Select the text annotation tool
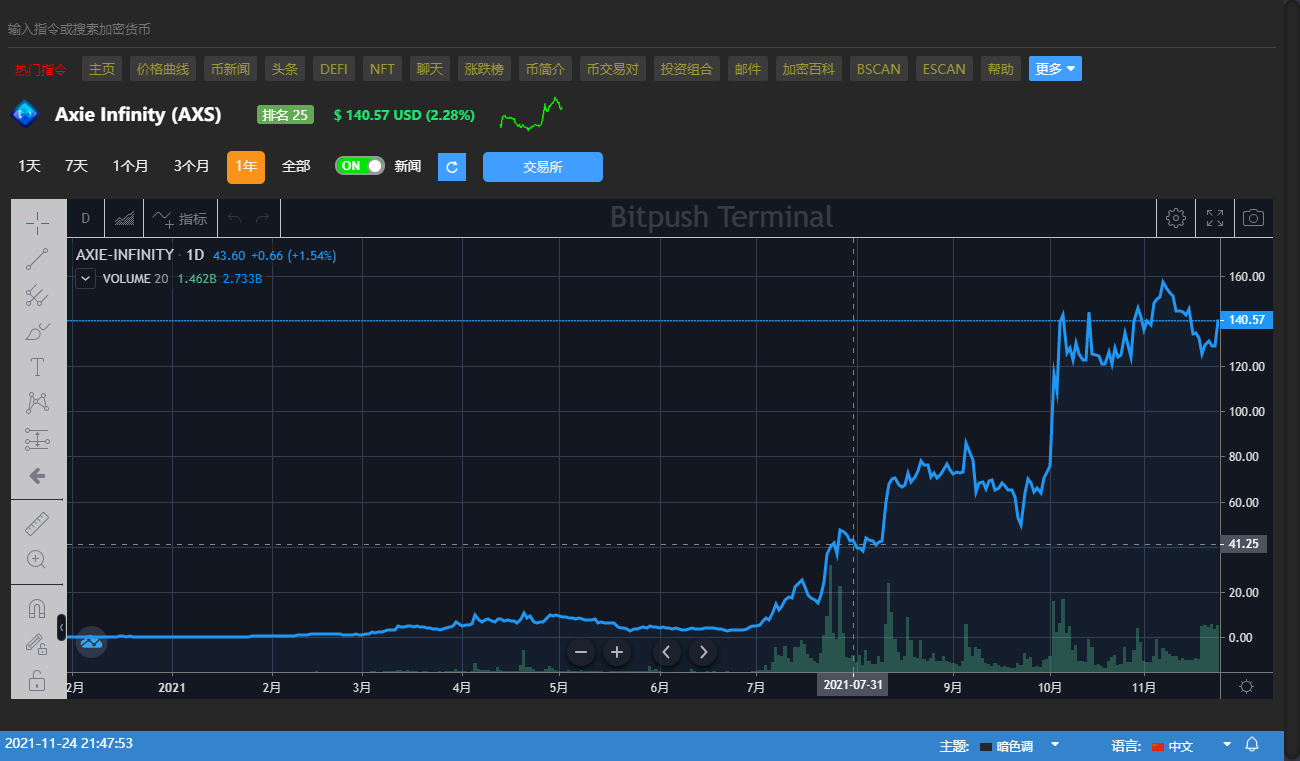Viewport: 1300px width, 761px height. click(37, 367)
